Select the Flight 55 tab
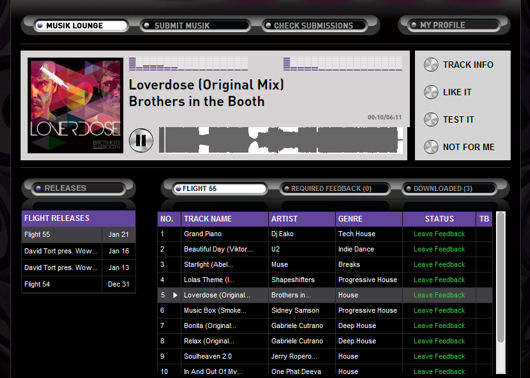The image size is (530, 378). [x=220, y=188]
